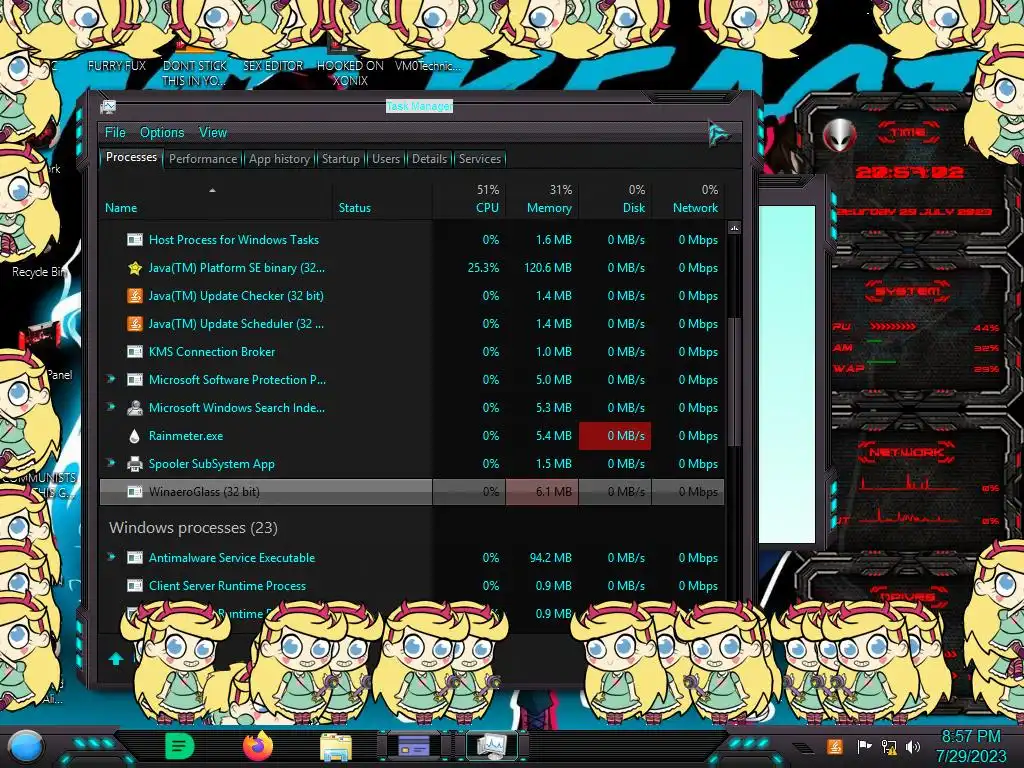
Task: Click the Task Manager title bar icon
Action: point(108,106)
